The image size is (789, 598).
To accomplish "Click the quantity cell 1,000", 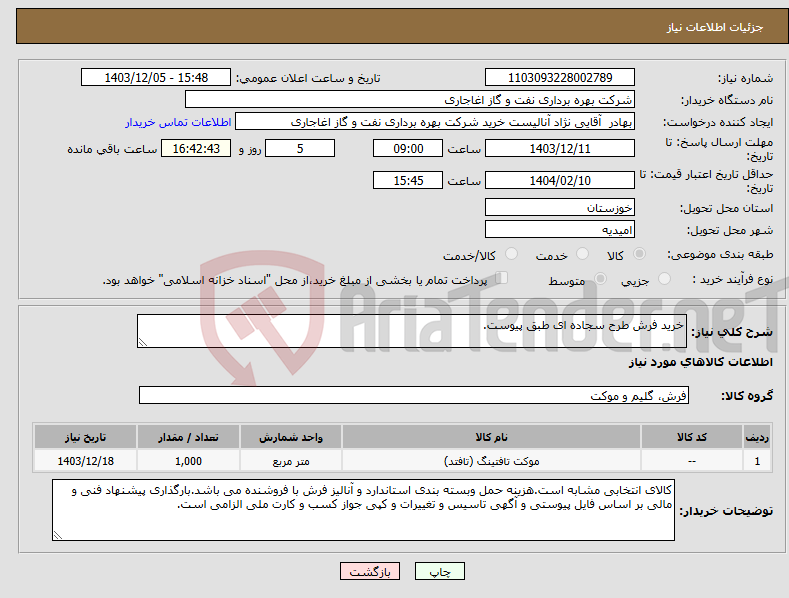I will (188, 461).
